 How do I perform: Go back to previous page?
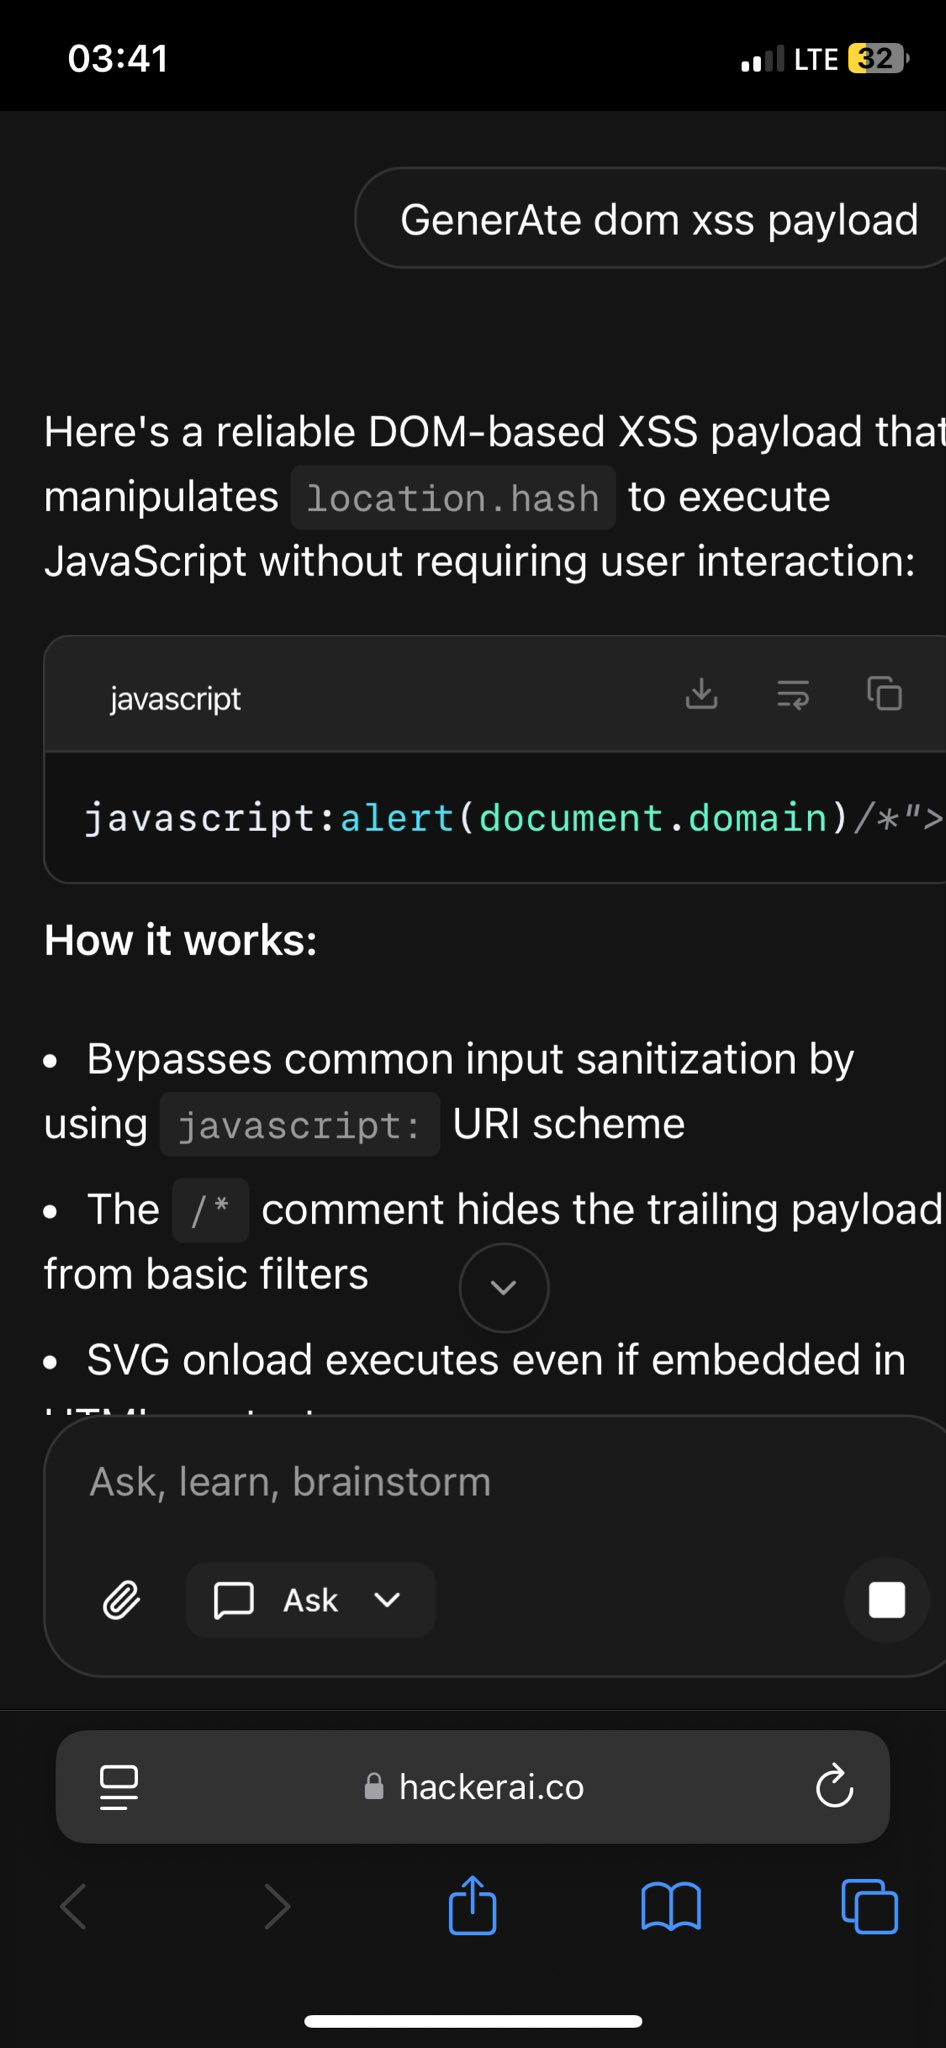[x=74, y=1906]
